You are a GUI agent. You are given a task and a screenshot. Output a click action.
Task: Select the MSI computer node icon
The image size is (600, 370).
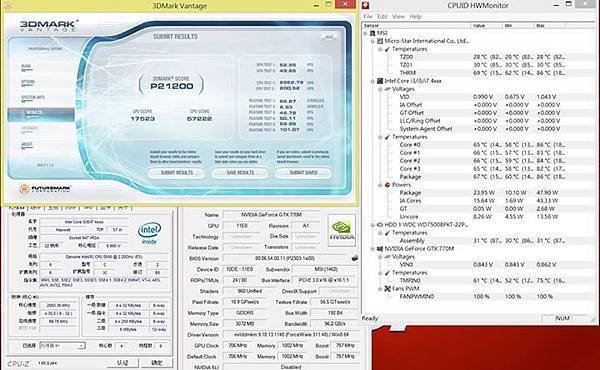372,33
